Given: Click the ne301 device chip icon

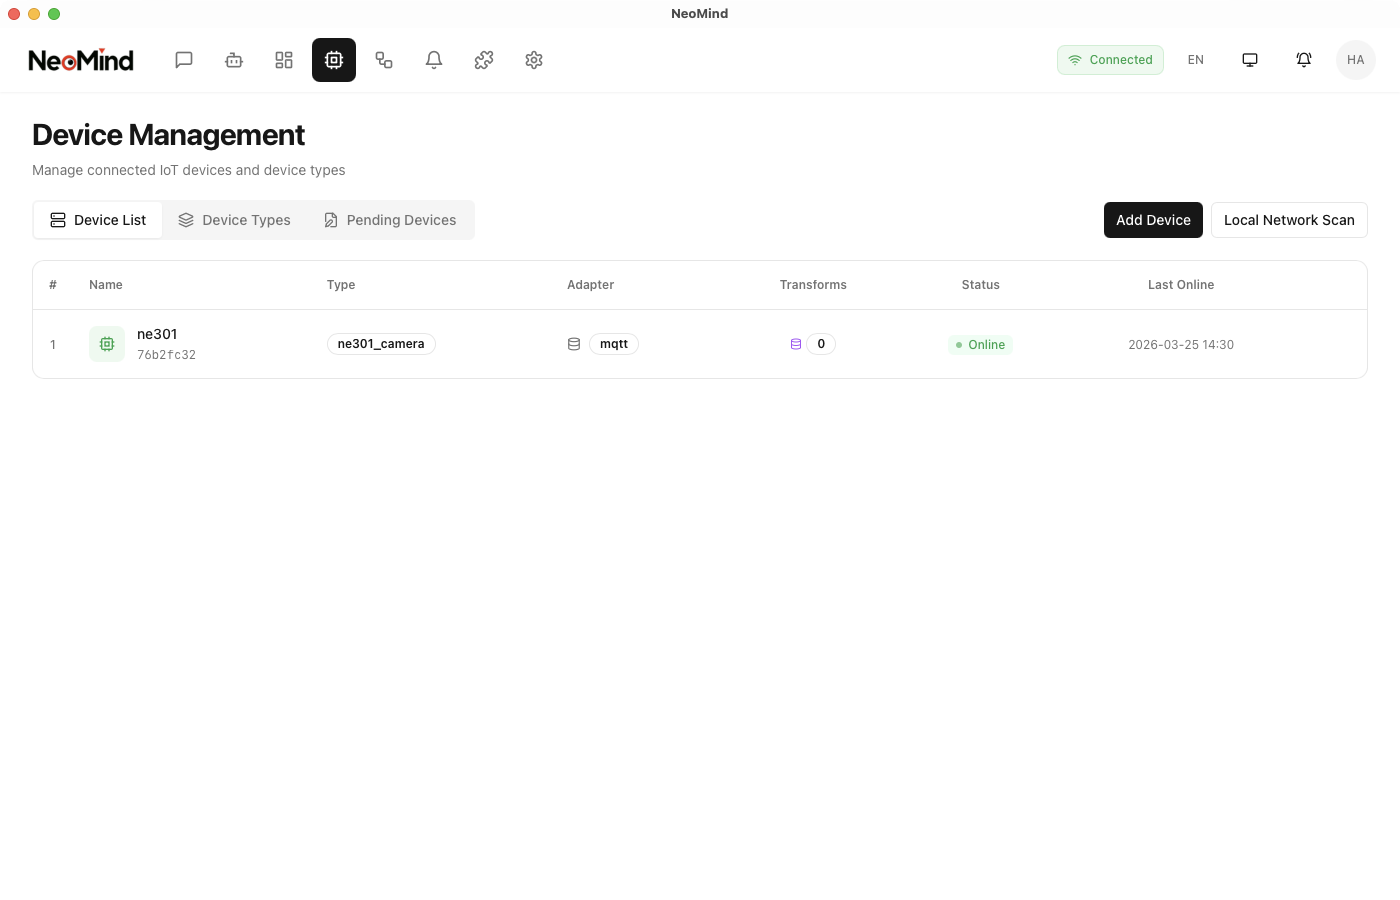Looking at the screenshot, I should click(106, 344).
